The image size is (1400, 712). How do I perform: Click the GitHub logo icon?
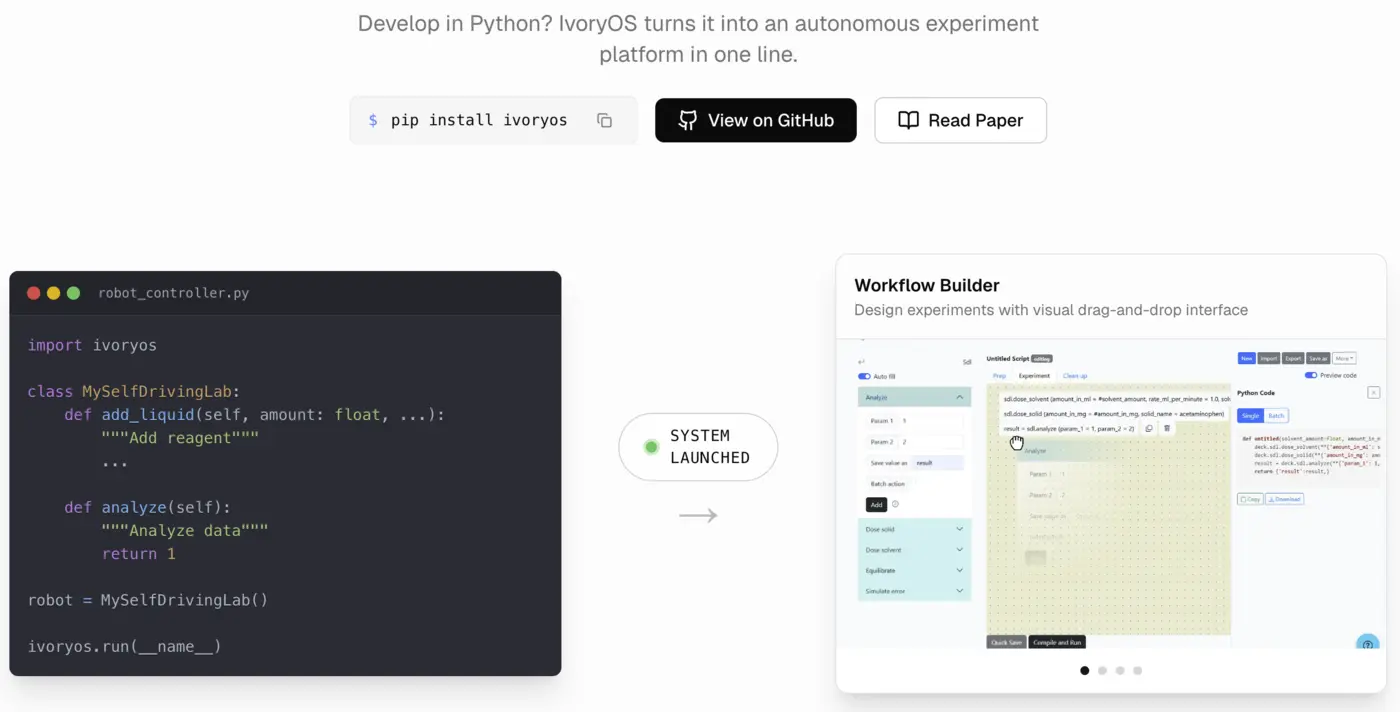[x=687, y=120]
